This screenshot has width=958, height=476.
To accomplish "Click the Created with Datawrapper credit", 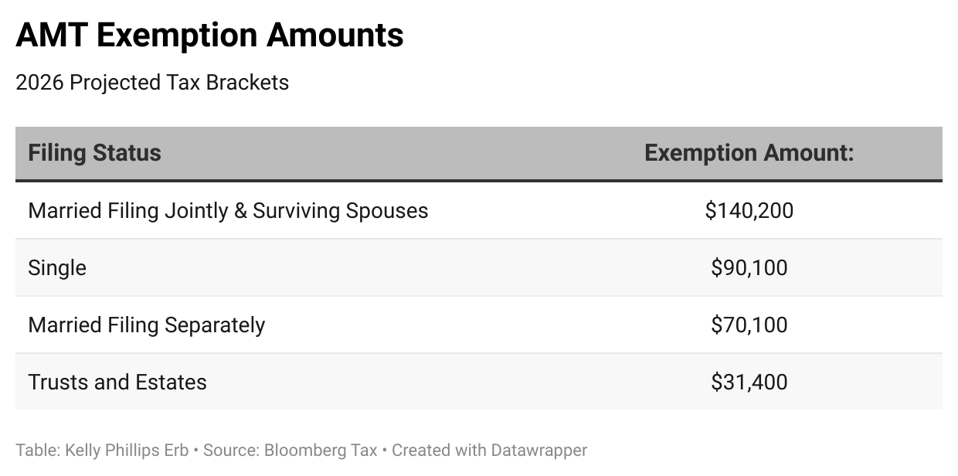I will pyautogui.click(x=489, y=450).
